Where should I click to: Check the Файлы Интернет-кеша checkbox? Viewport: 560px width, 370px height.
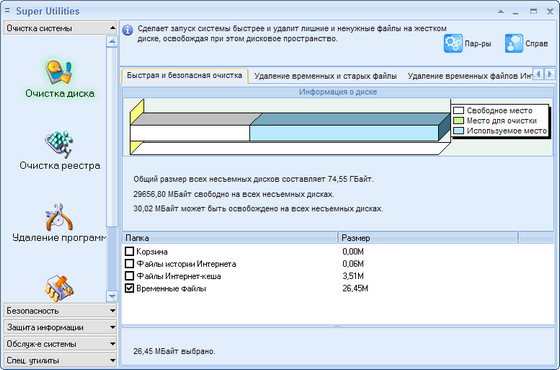[x=129, y=276]
